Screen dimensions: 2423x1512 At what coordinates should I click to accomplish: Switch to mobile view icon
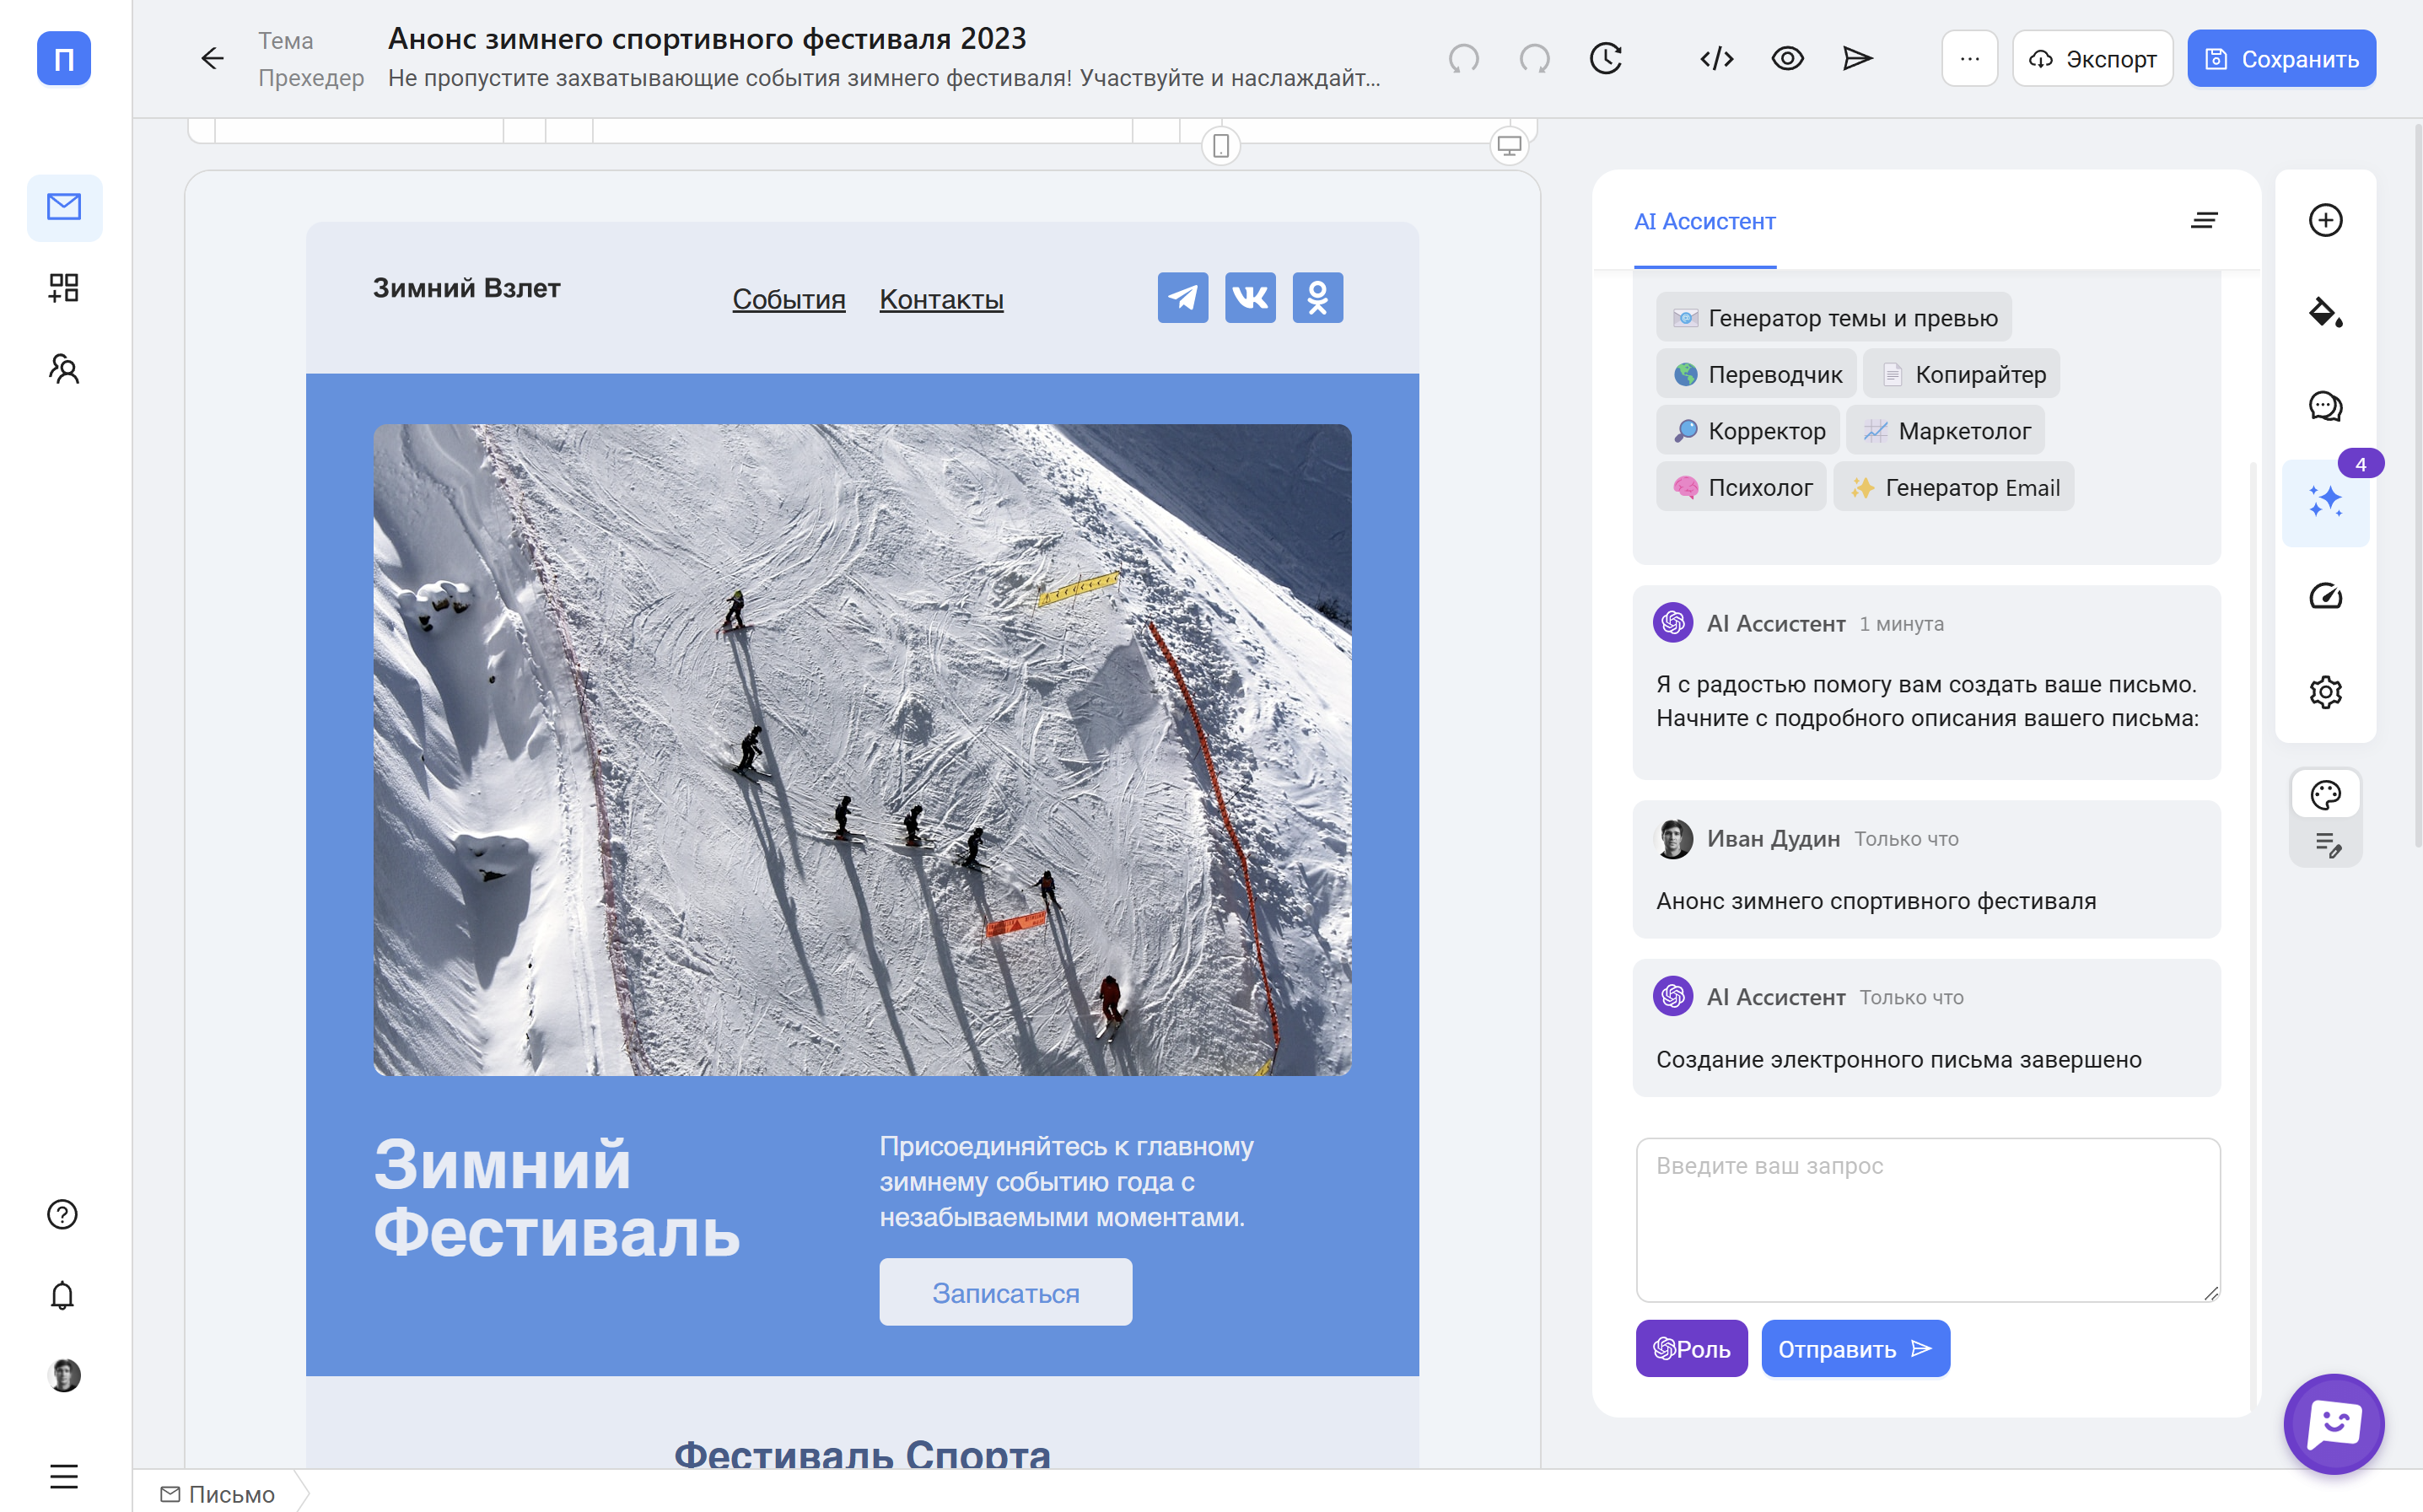click(x=1221, y=146)
